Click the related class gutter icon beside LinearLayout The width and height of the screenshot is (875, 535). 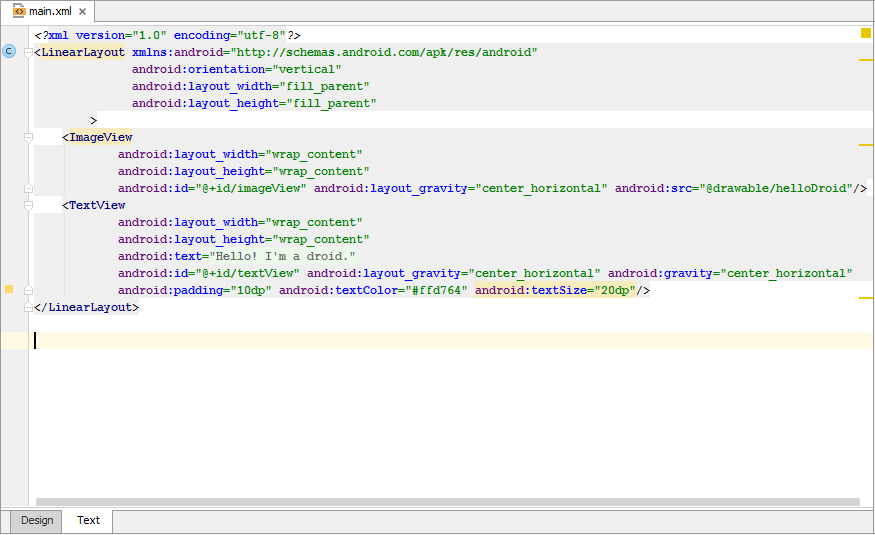(x=9, y=51)
